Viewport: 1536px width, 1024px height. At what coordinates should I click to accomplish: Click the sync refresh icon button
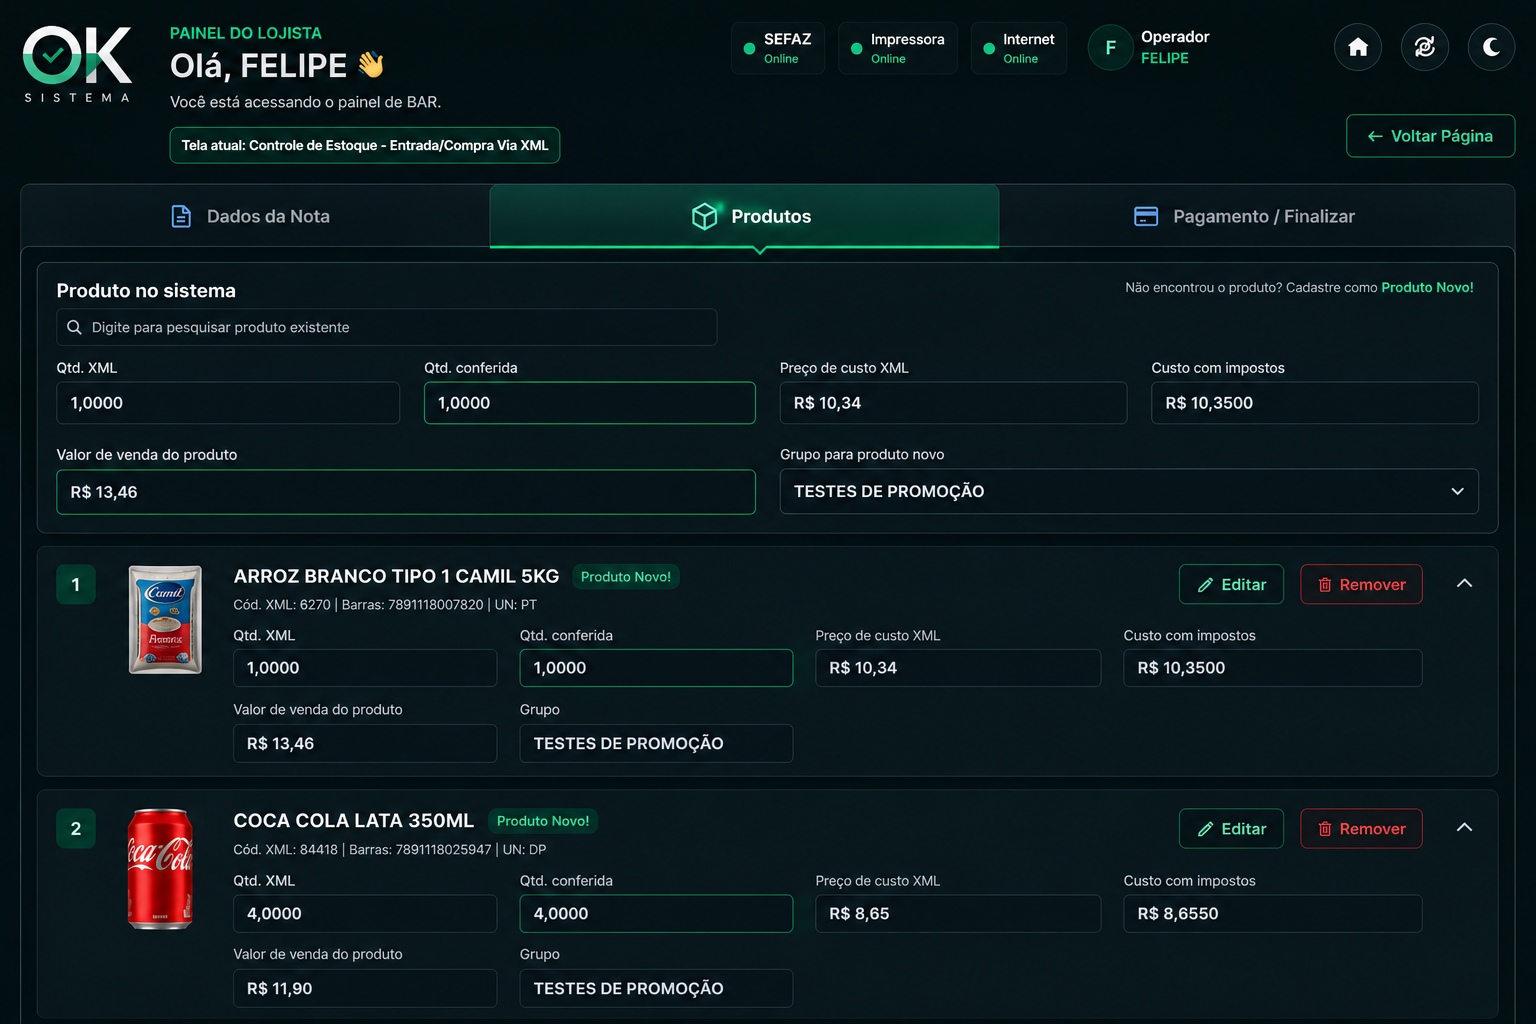click(x=1425, y=47)
